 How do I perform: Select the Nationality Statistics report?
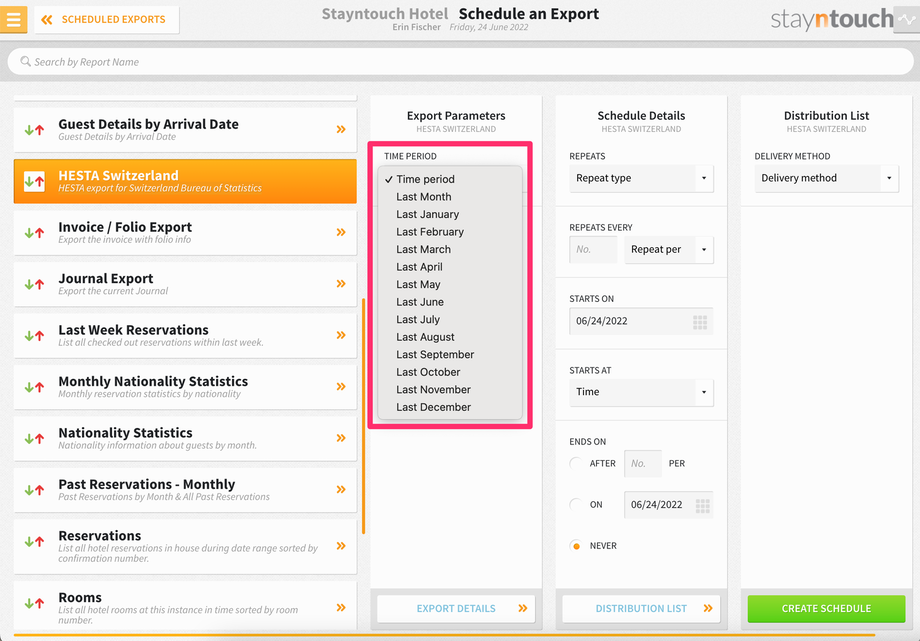(x=185, y=438)
